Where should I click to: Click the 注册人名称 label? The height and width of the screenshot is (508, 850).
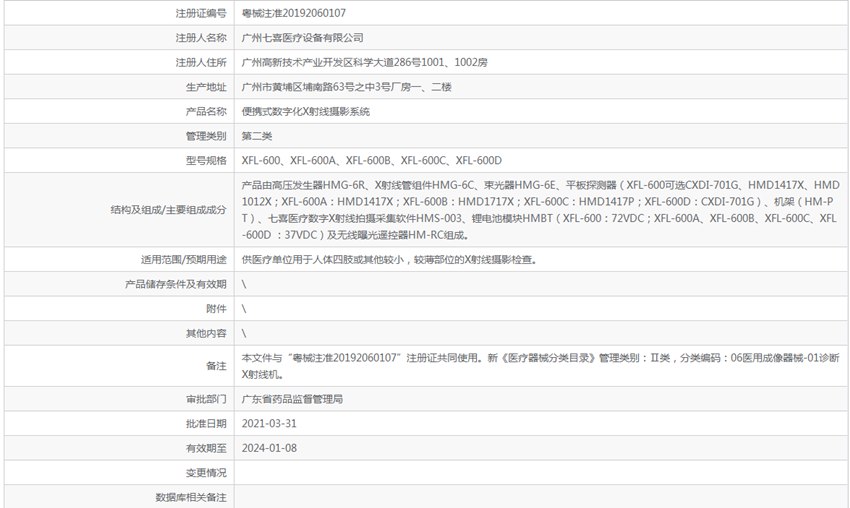coord(201,38)
